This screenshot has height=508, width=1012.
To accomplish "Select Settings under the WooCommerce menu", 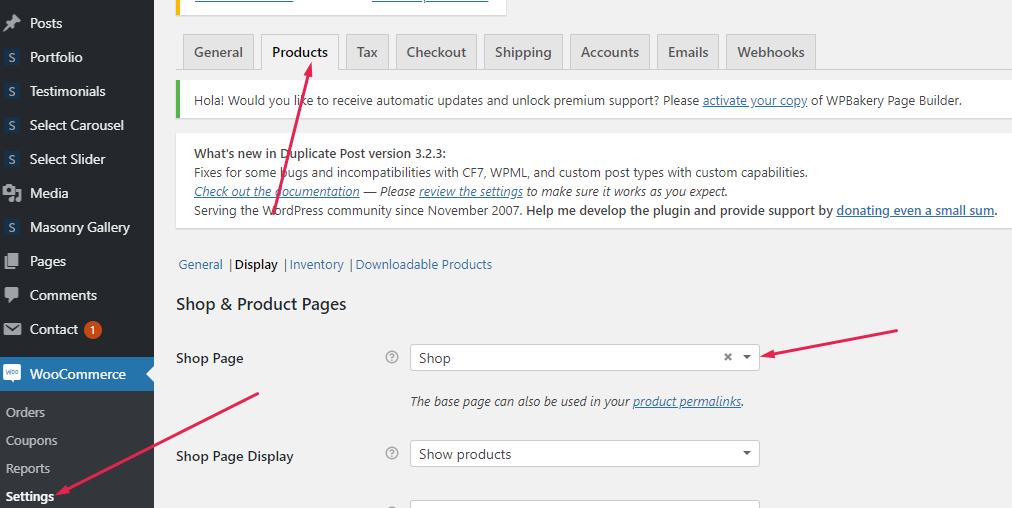I will click(x=30, y=496).
